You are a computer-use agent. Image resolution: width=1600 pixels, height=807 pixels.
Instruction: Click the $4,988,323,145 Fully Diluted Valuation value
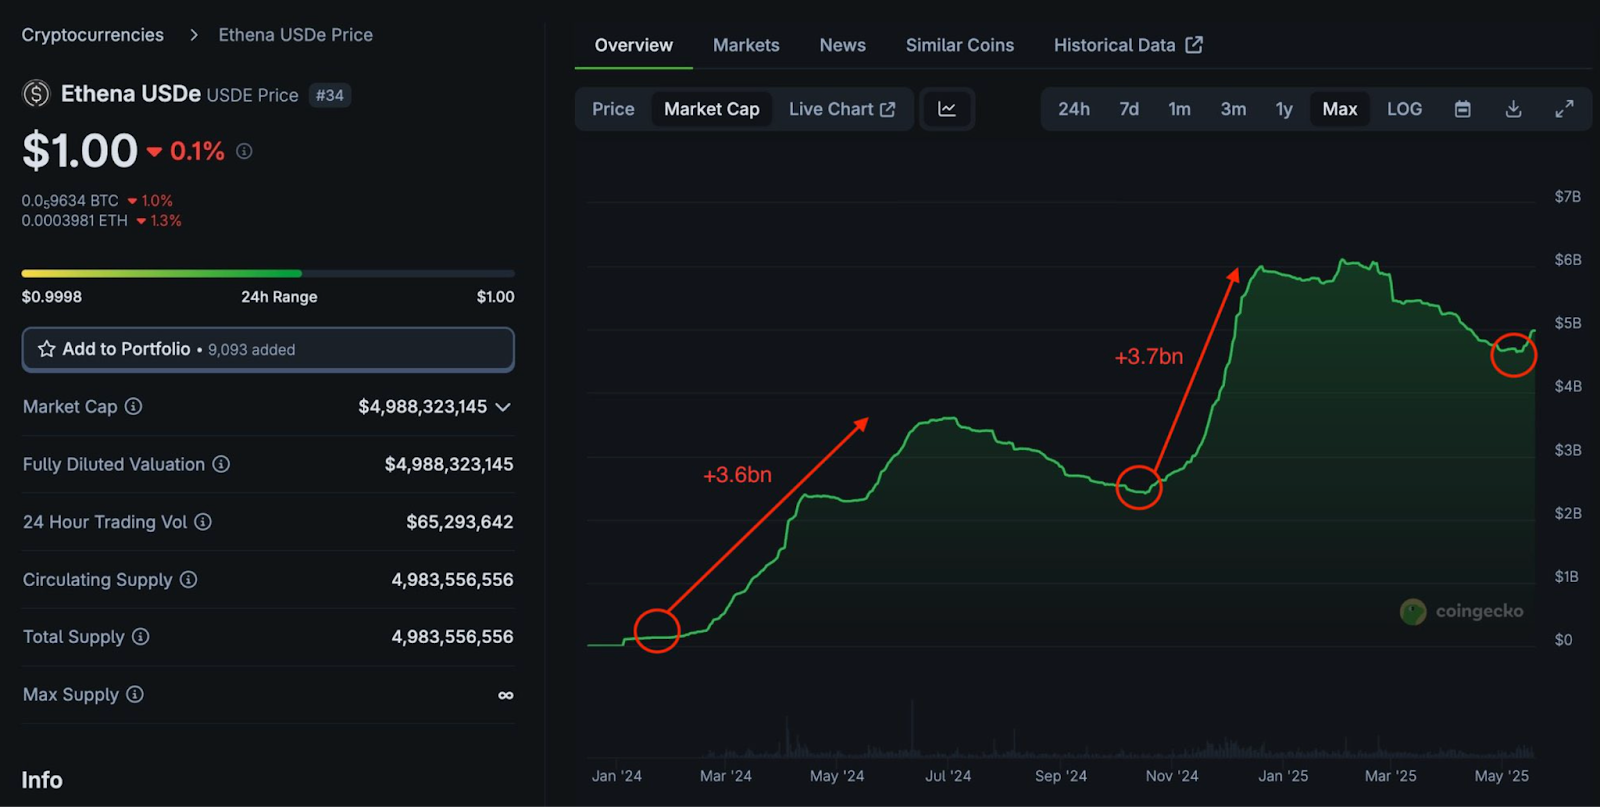pos(449,464)
